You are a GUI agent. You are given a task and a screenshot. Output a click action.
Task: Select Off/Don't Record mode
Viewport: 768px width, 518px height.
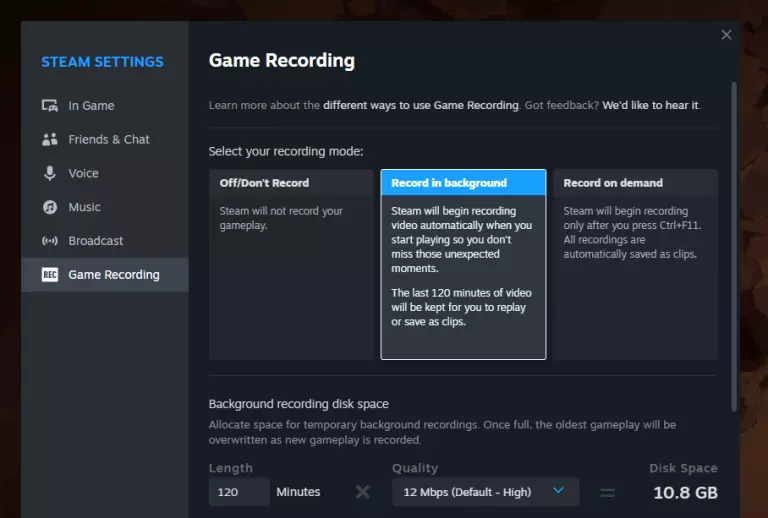(x=291, y=264)
